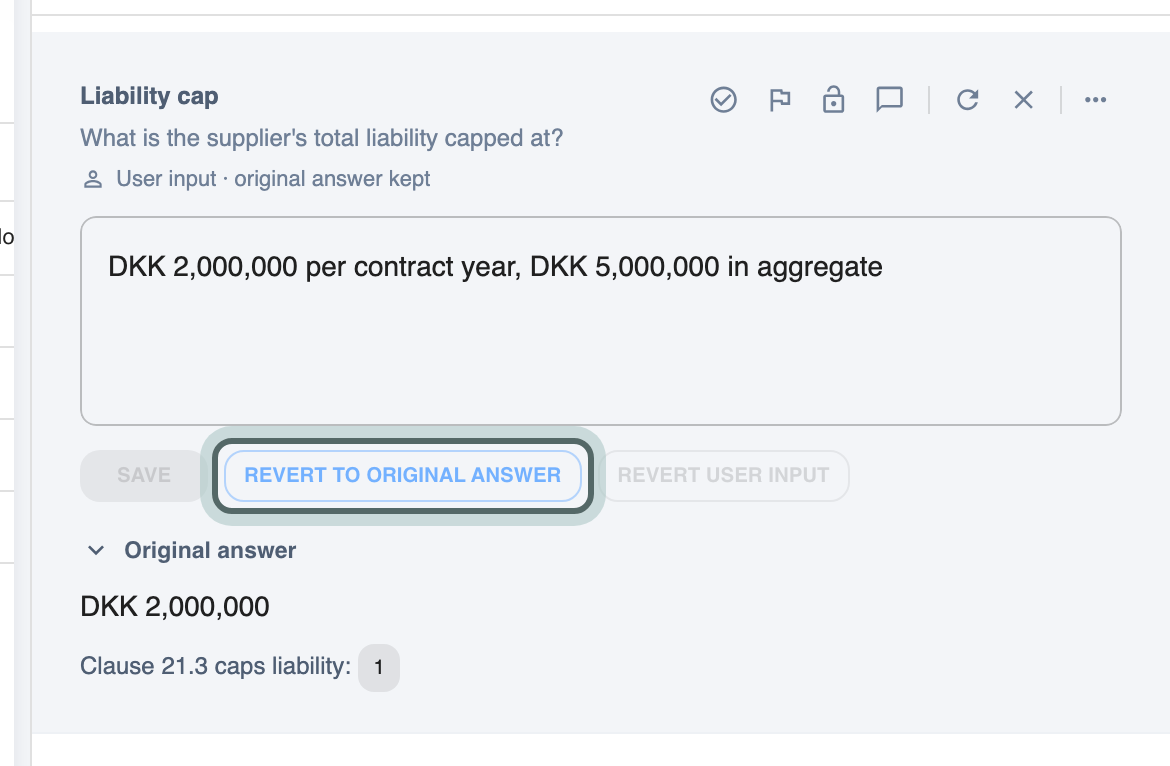Open citation badge 1 for Clause 21.3

coord(379,668)
